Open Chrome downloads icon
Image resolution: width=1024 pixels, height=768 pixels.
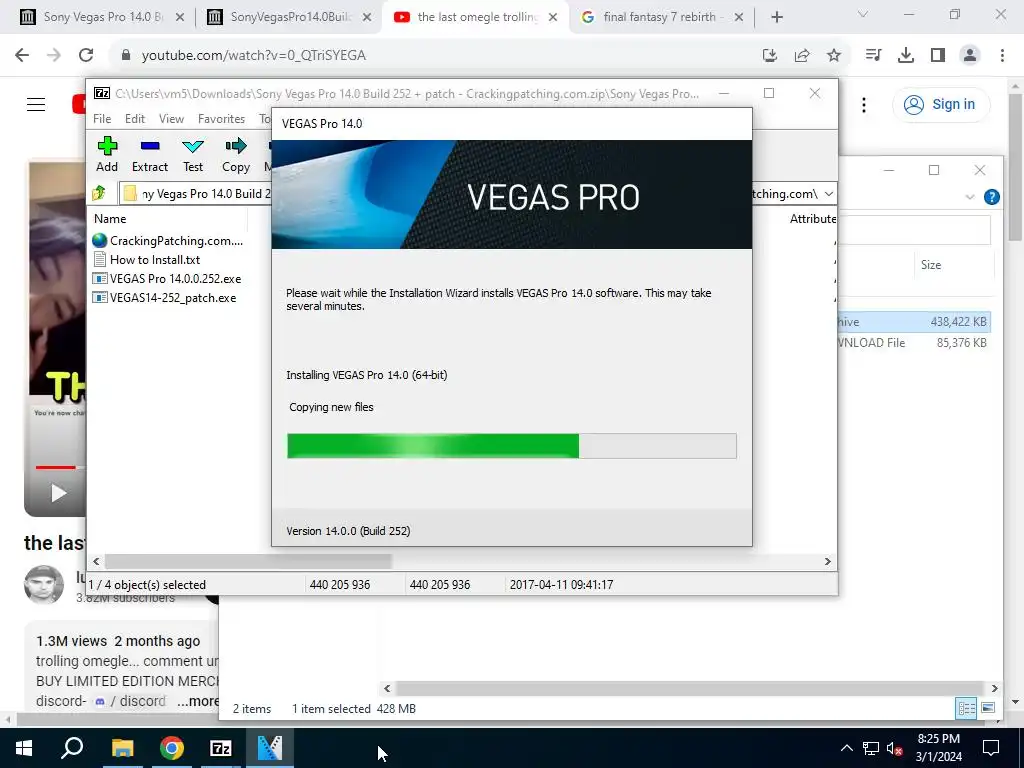(x=905, y=56)
